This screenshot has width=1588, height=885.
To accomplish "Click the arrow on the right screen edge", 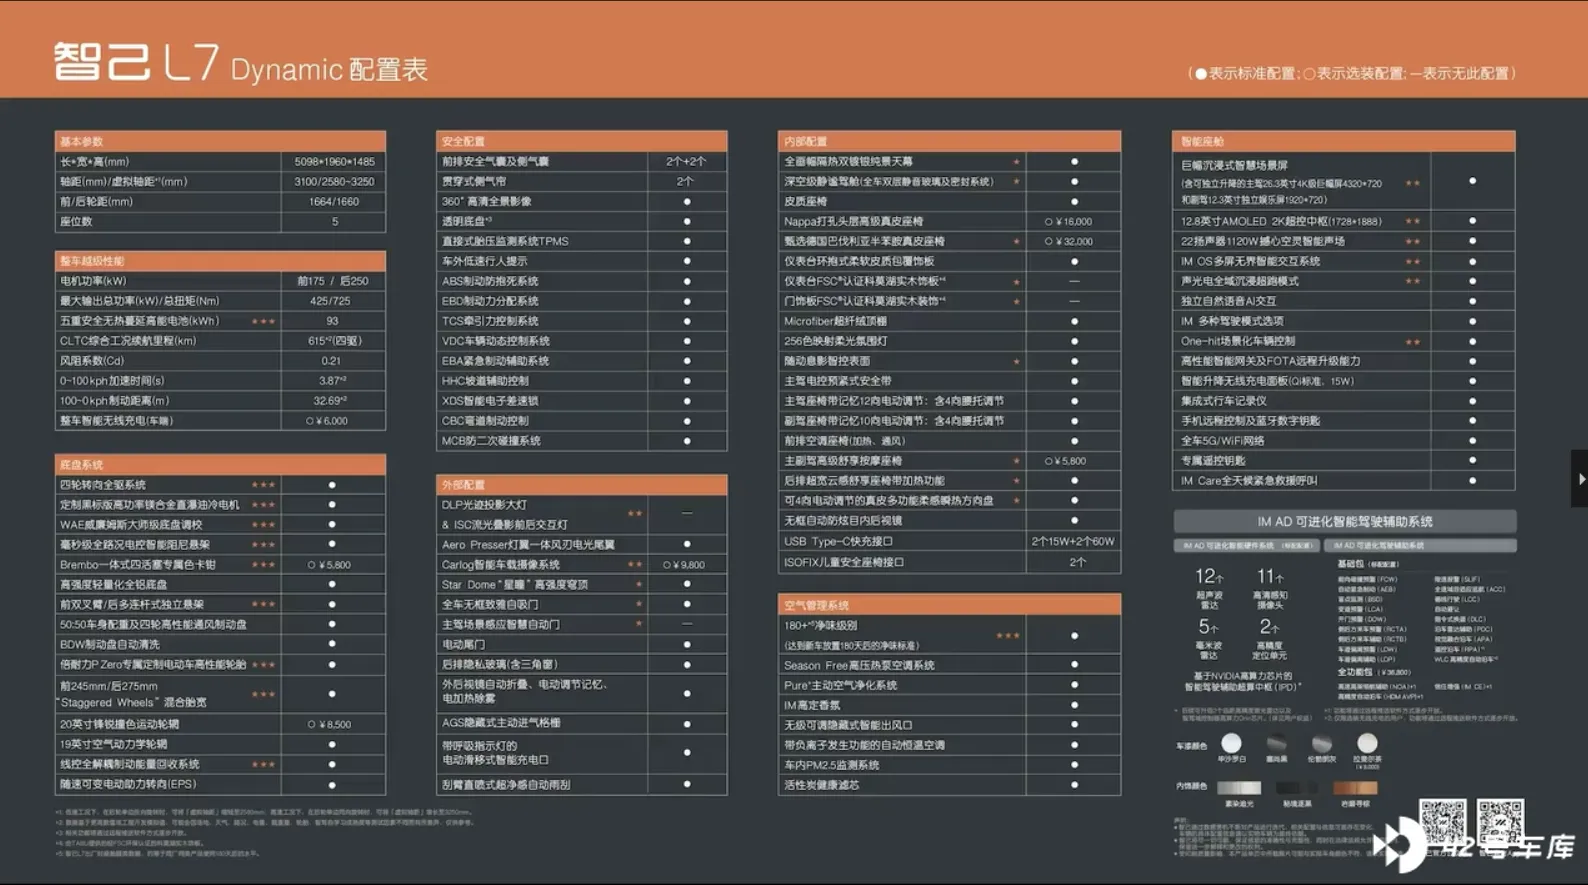I will coord(1580,479).
